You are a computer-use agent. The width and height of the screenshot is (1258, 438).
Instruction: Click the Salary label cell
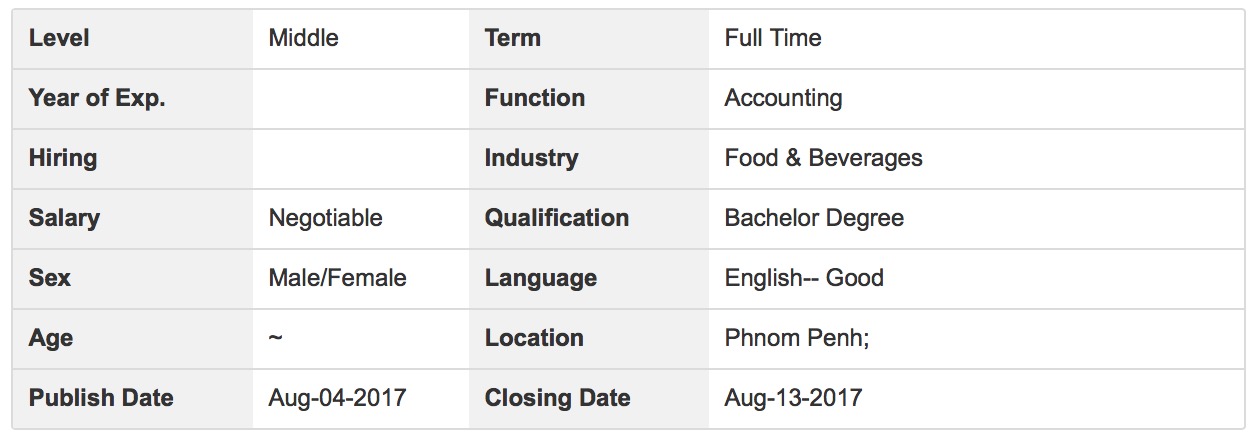coord(132,219)
